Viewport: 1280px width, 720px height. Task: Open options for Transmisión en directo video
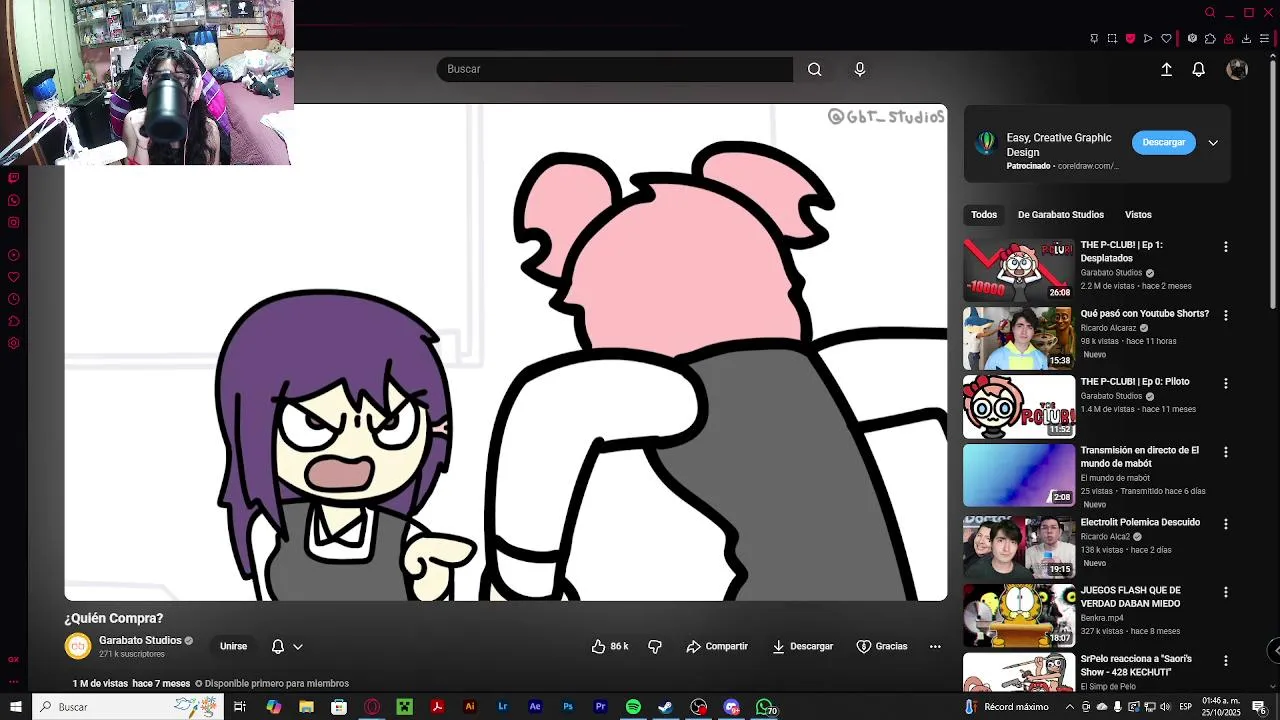pos(1226,452)
